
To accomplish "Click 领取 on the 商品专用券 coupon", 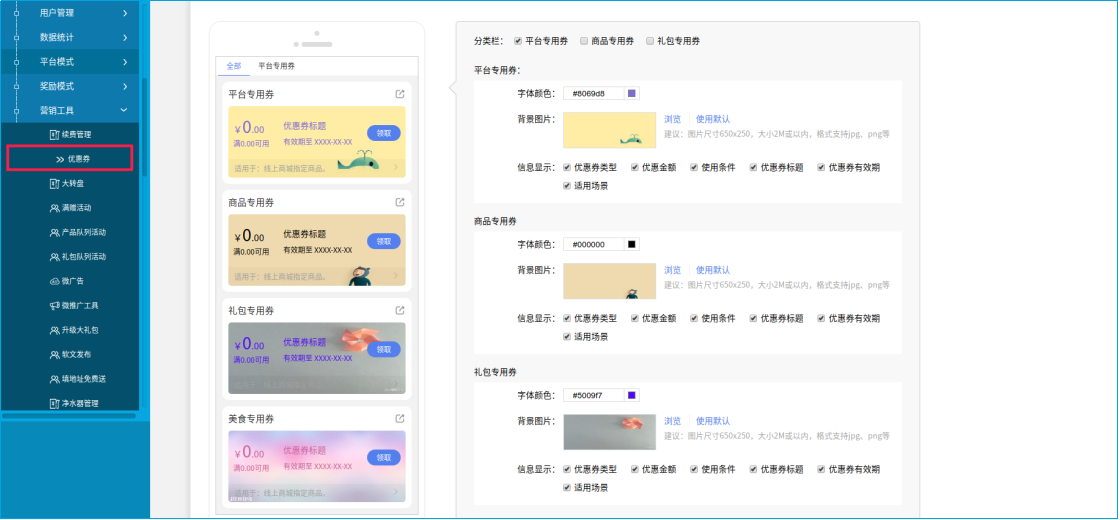I will (x=384, y=241).
